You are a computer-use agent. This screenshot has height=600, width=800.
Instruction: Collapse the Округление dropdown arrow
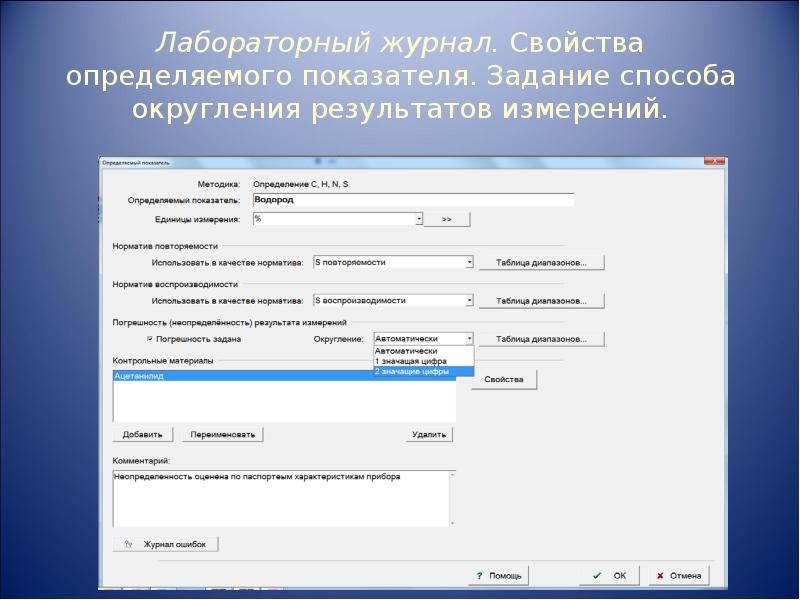pos(469,339)
